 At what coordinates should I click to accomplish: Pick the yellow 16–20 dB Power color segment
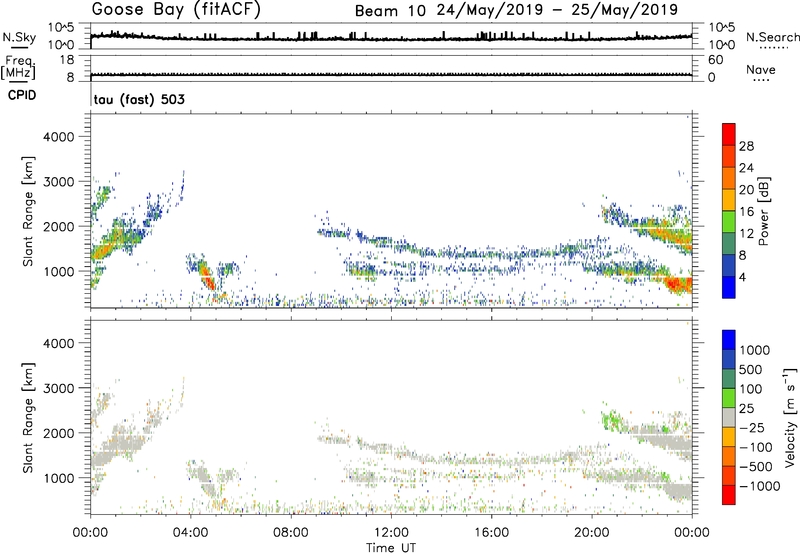click(x=729, y=200)
